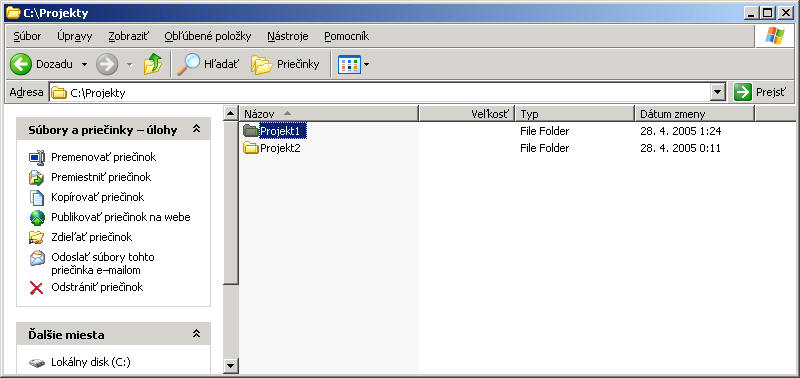Open the Dozadu history dropdown arrow
This screenshot has height=378, width=800.
click(x=85, y=65)
